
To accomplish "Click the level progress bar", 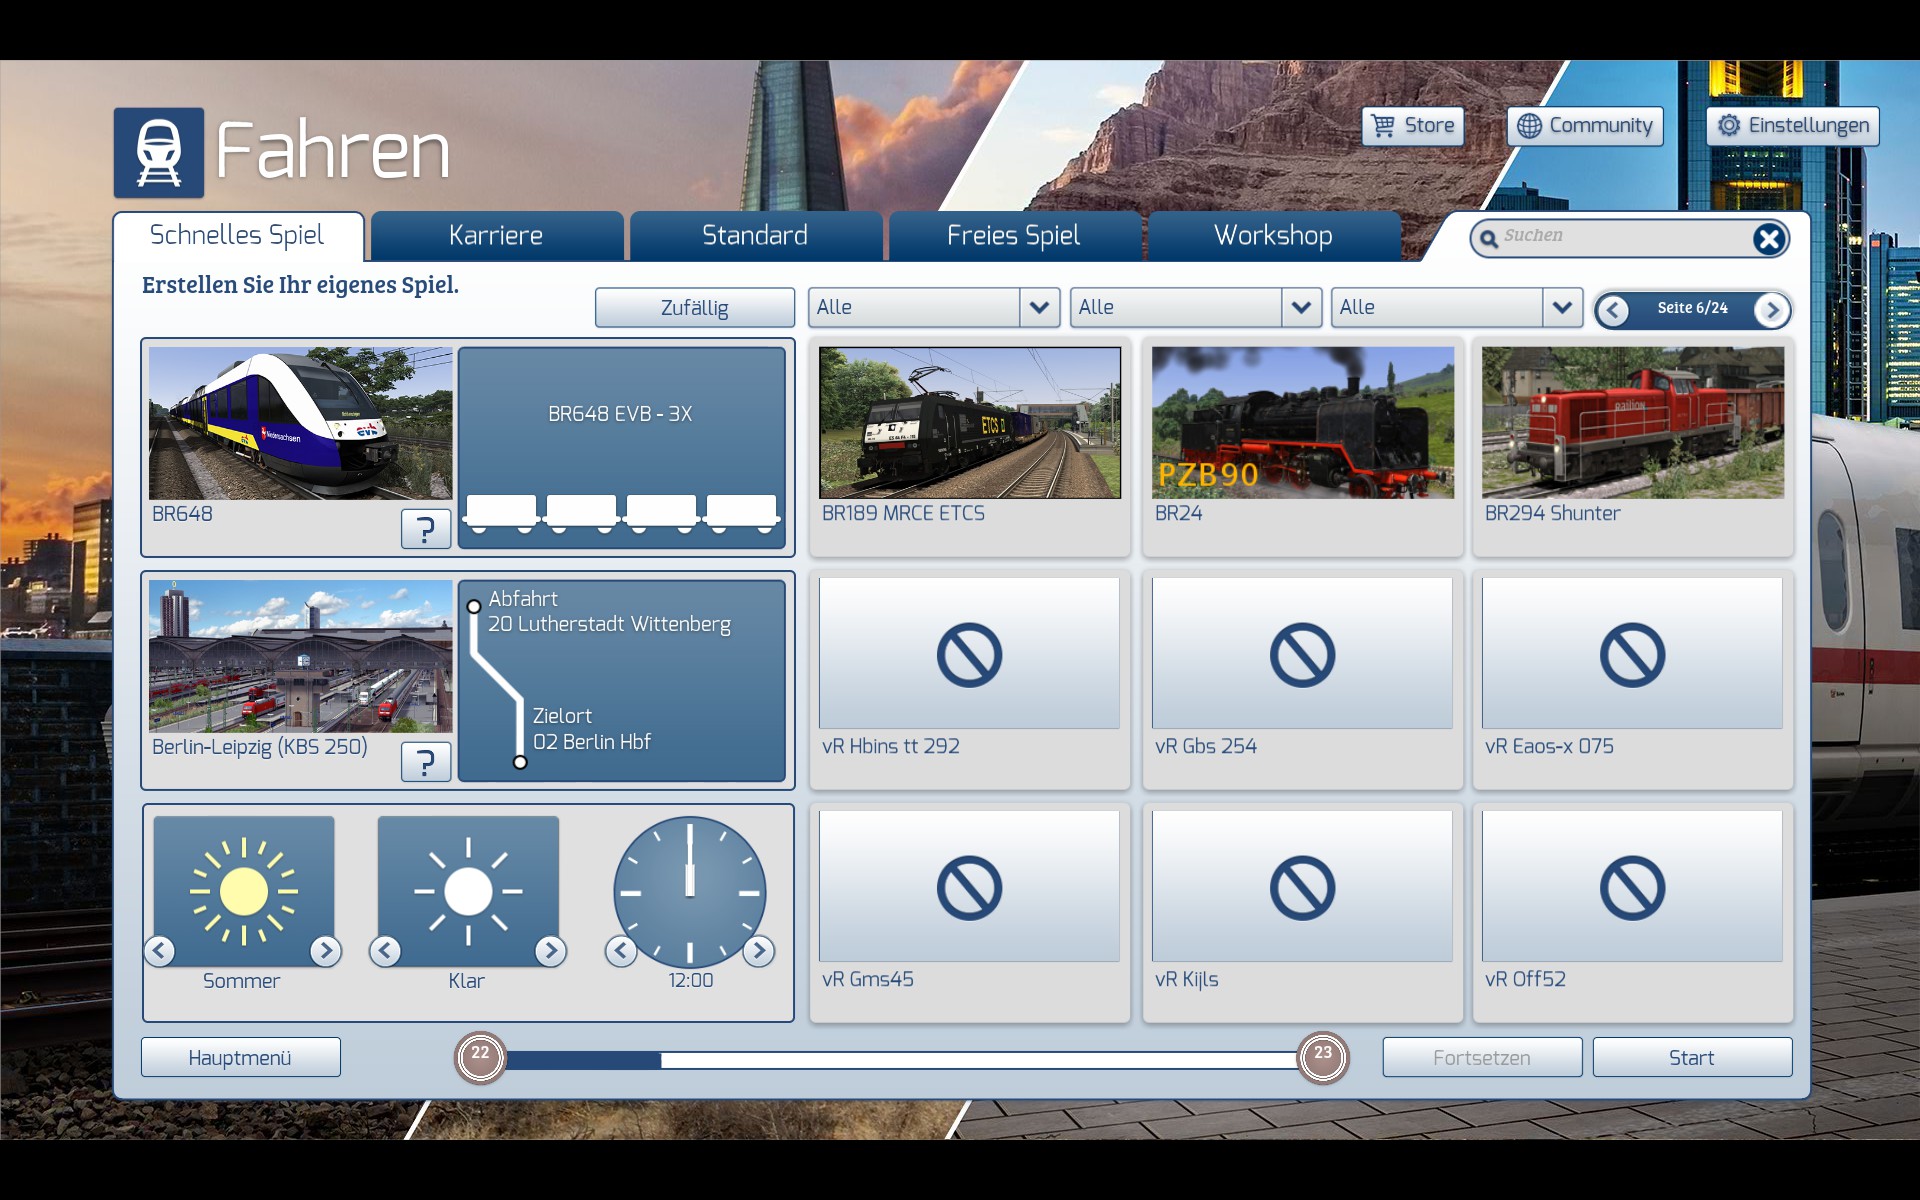I will coord(900,1059).
